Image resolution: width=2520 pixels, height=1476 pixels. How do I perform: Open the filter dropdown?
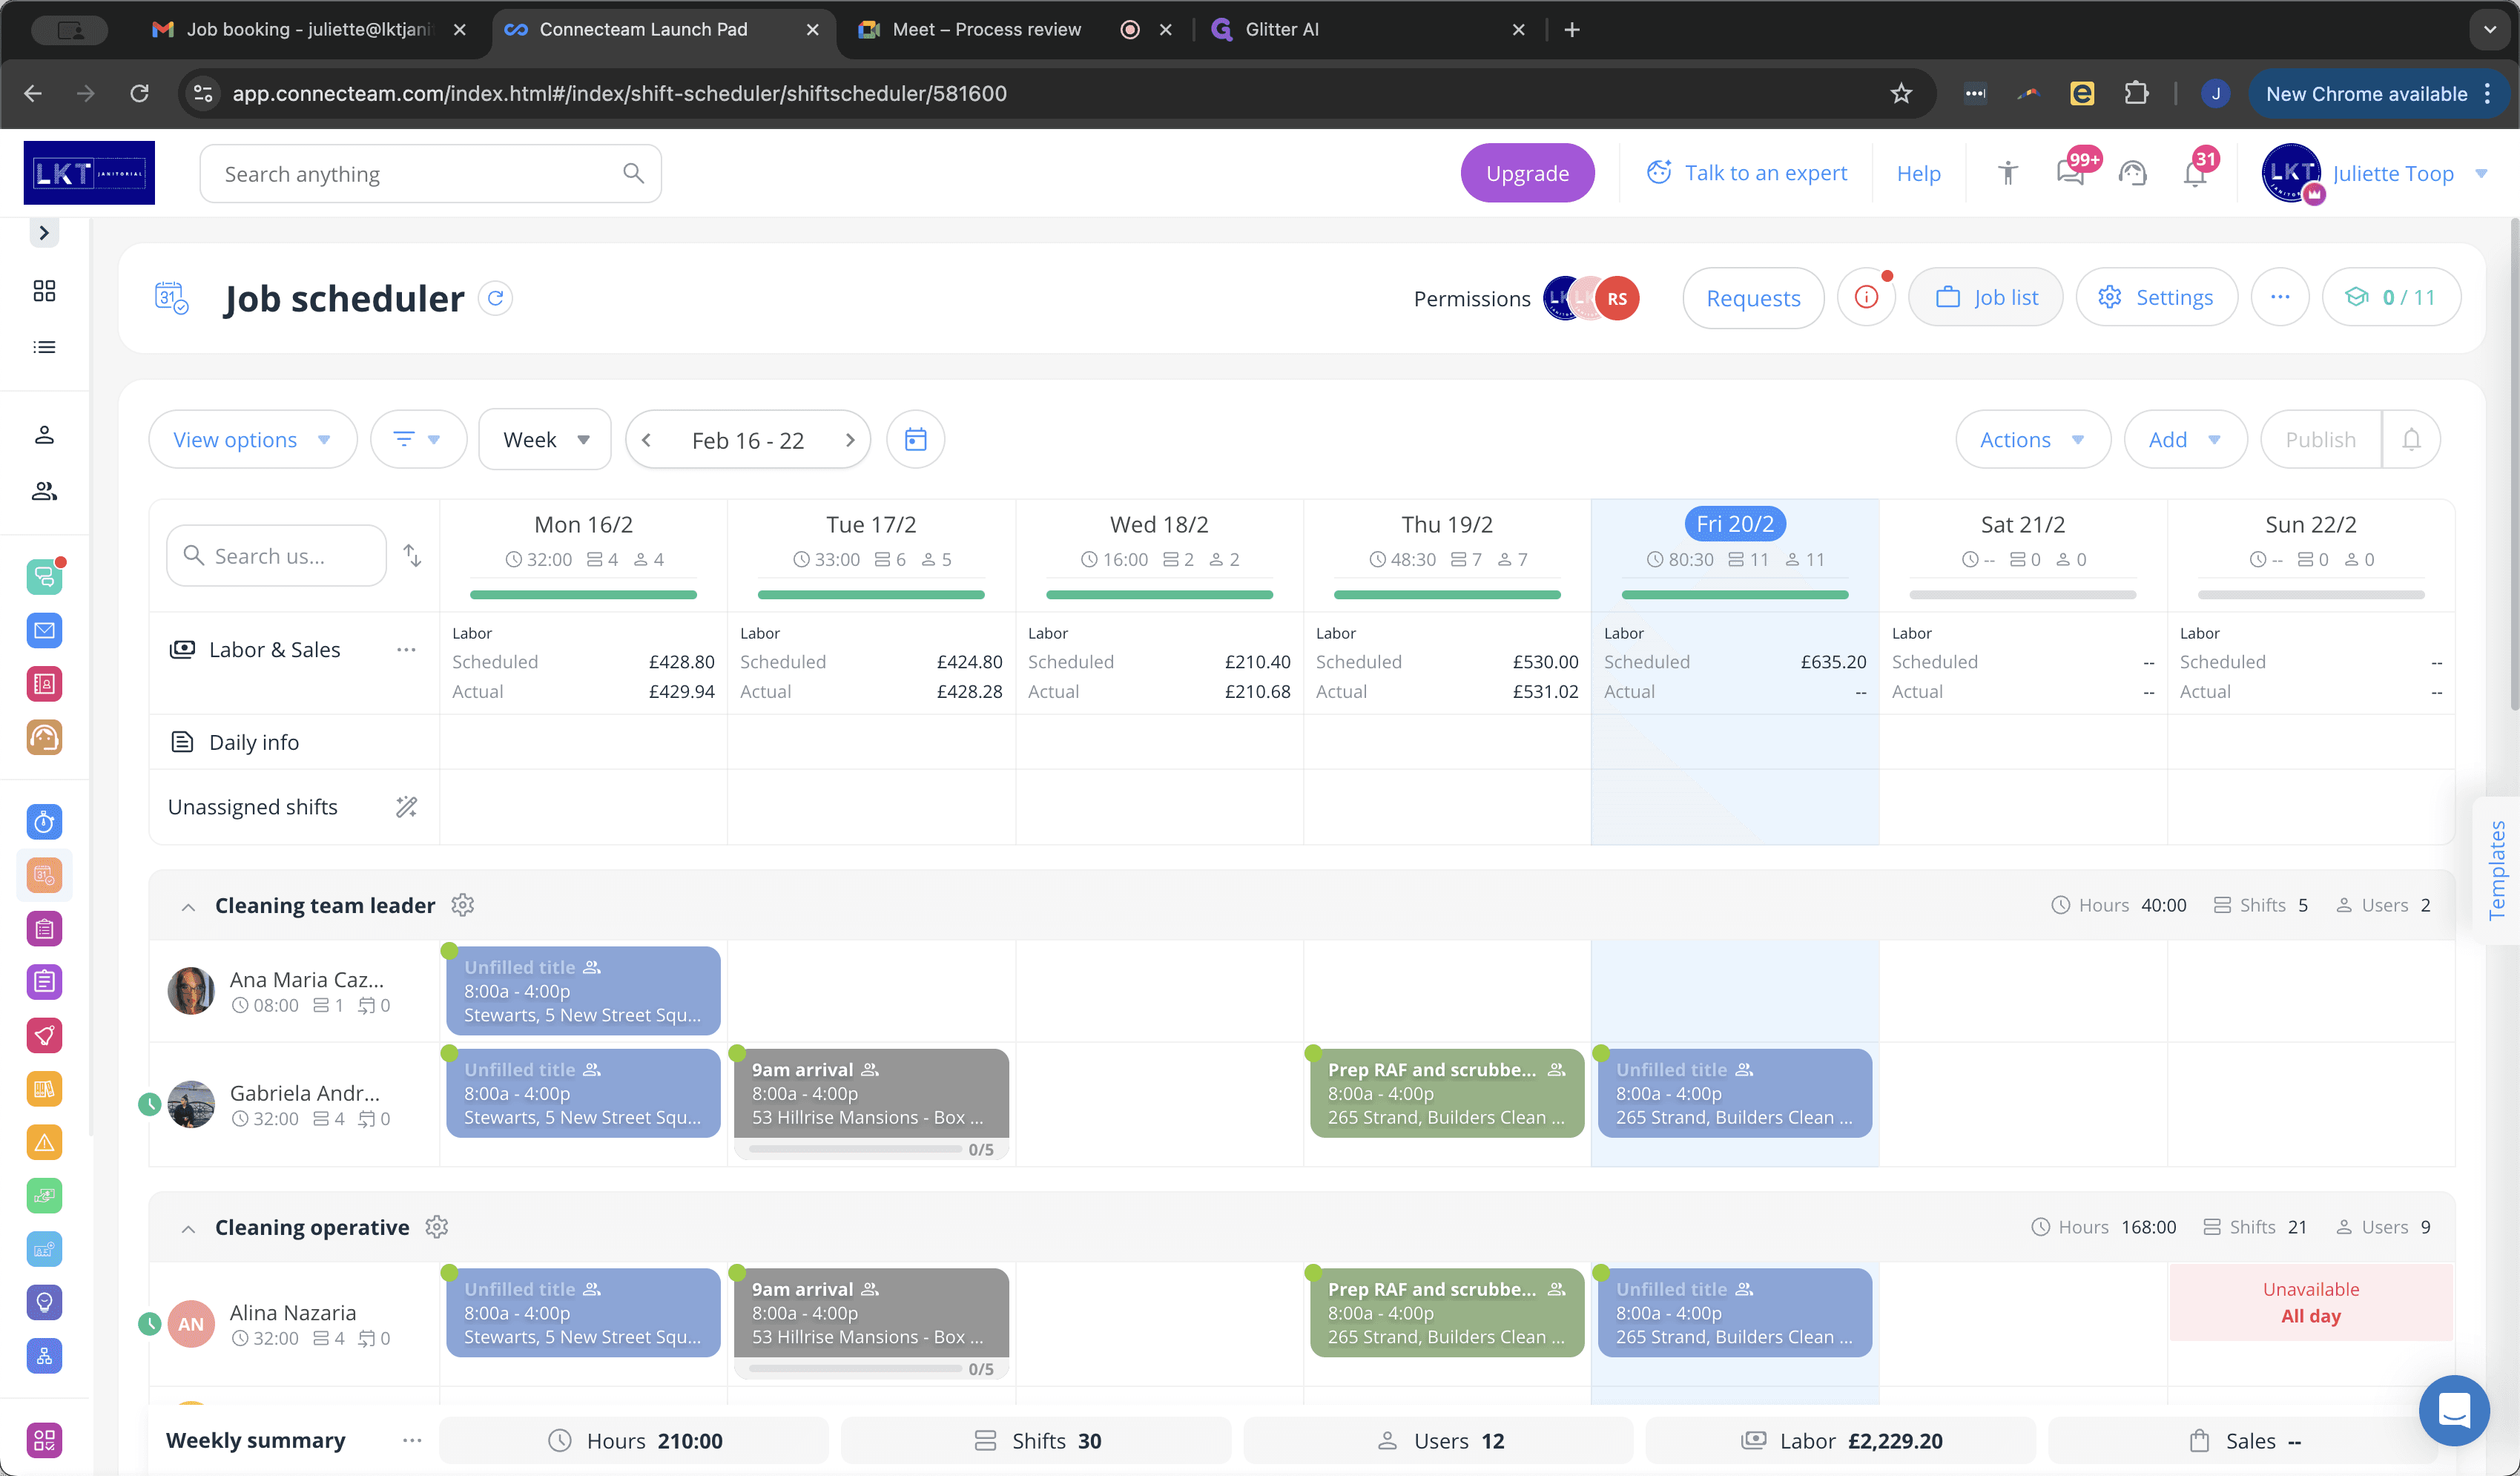[x=418, y=440]
